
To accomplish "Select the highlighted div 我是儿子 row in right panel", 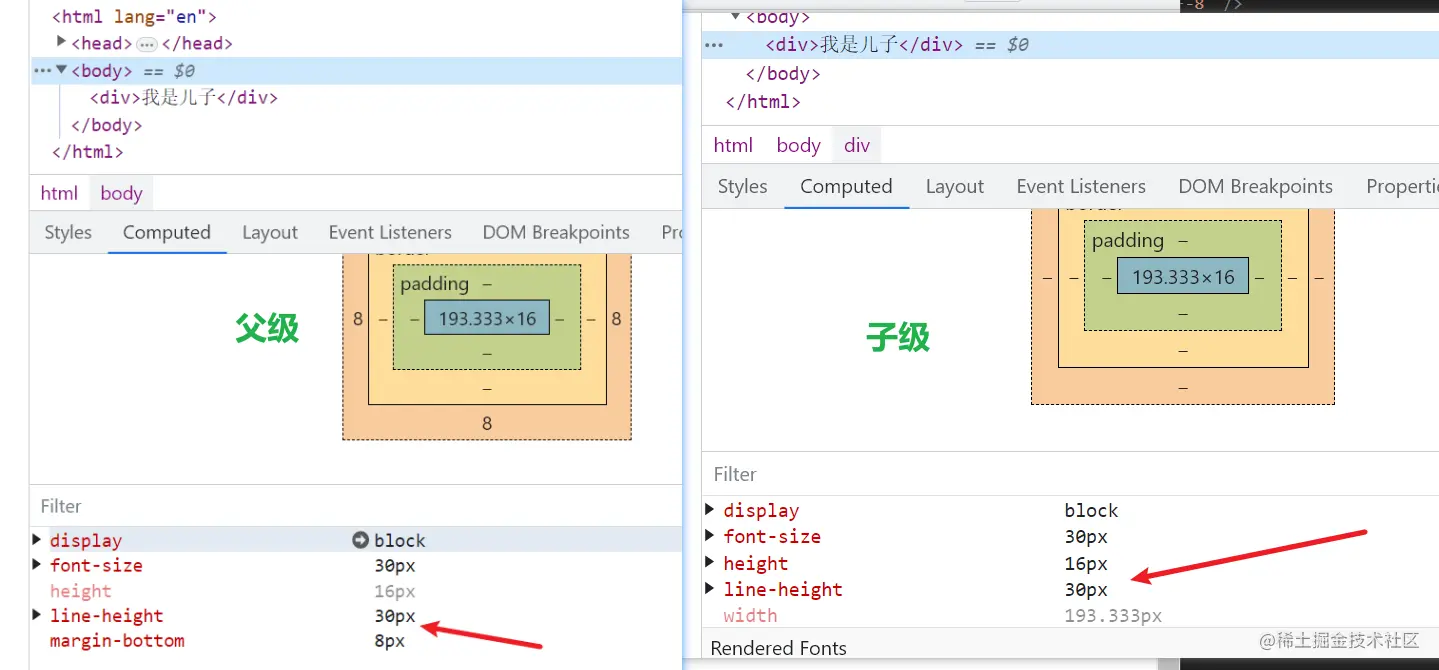I will click(1070, 45).
